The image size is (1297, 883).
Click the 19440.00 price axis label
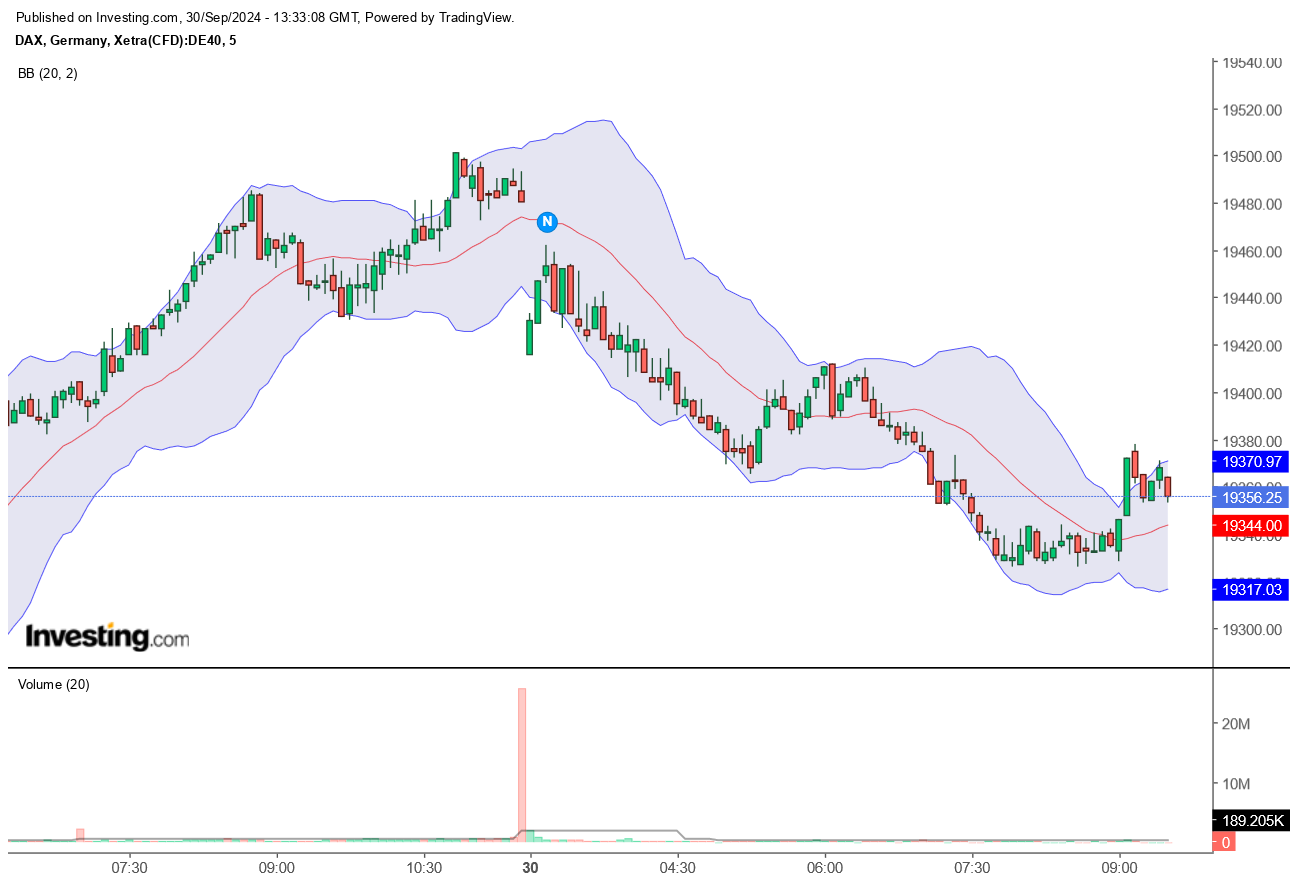point(1252,298)
